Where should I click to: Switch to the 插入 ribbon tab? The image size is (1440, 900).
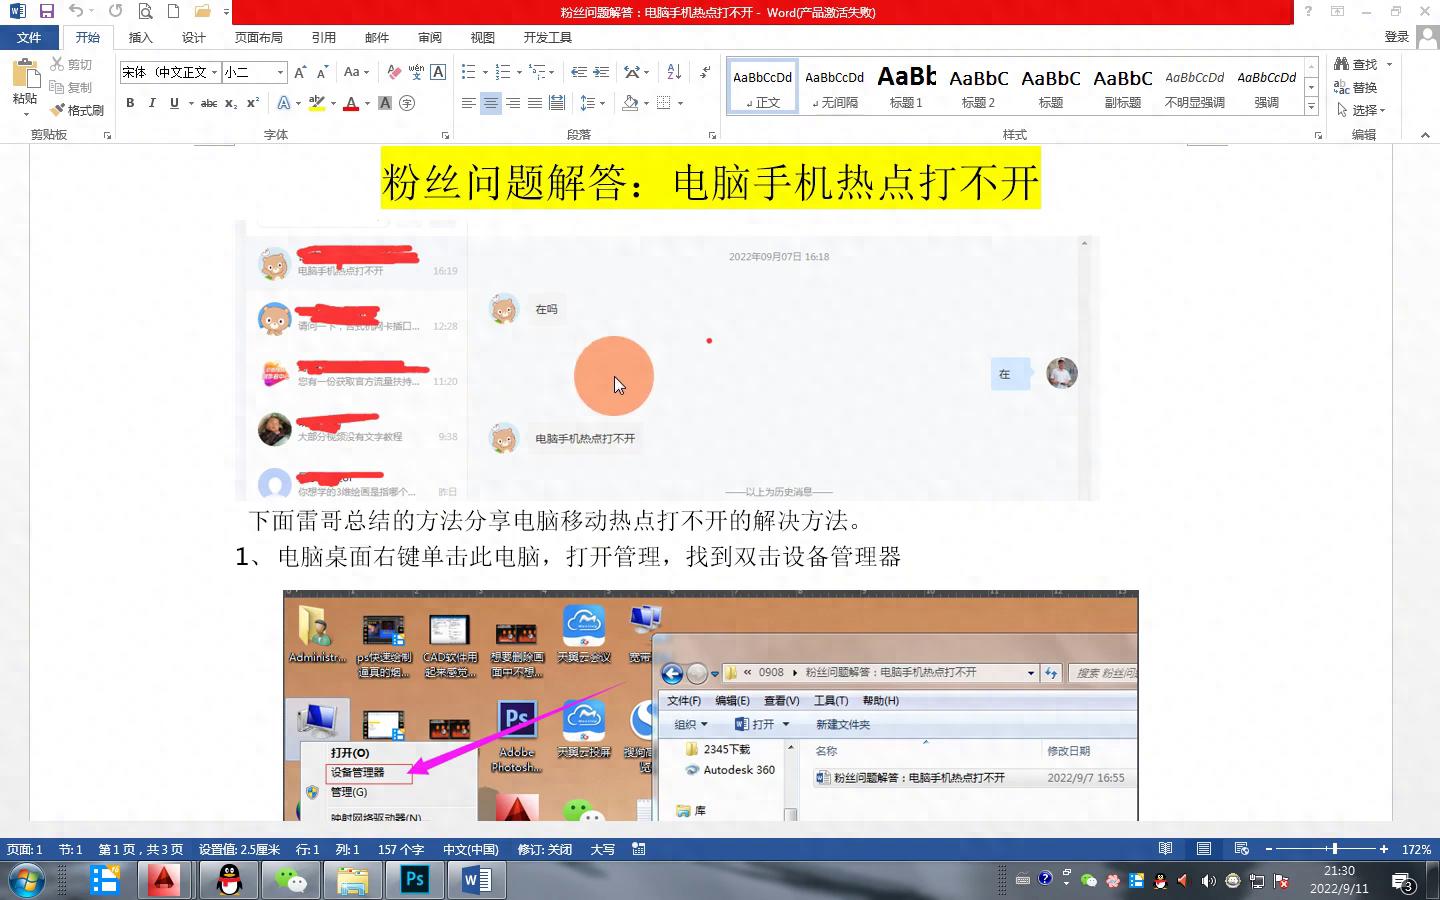(x=141, y=37)
